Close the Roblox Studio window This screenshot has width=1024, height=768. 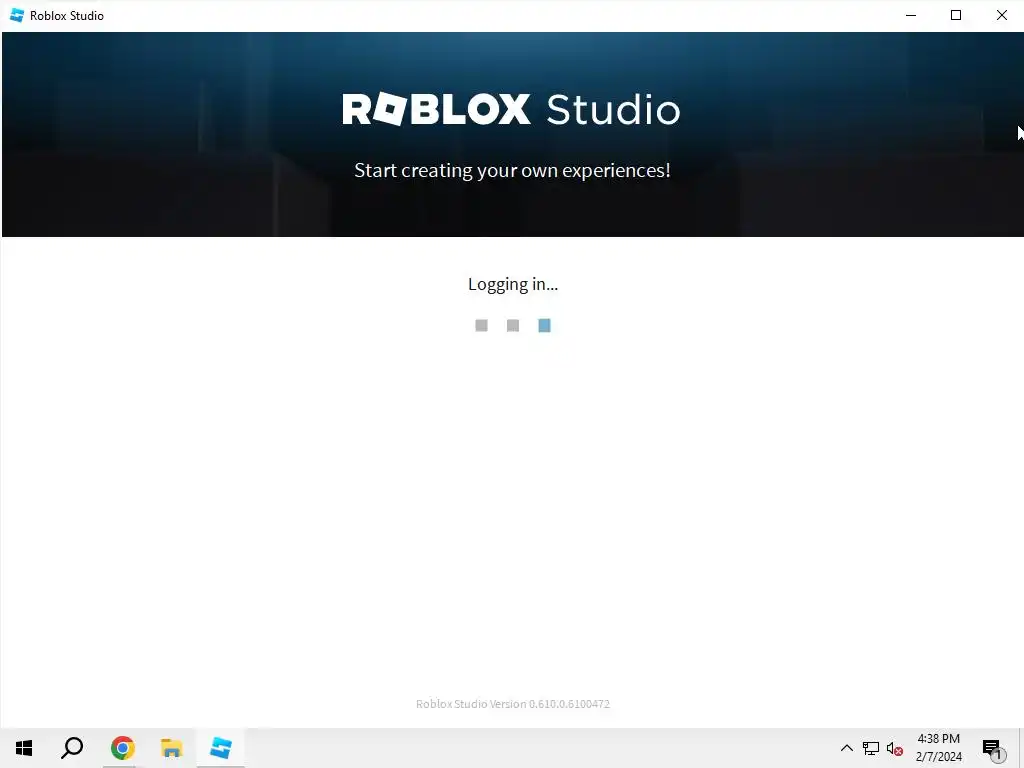(x=1001, y=16)
